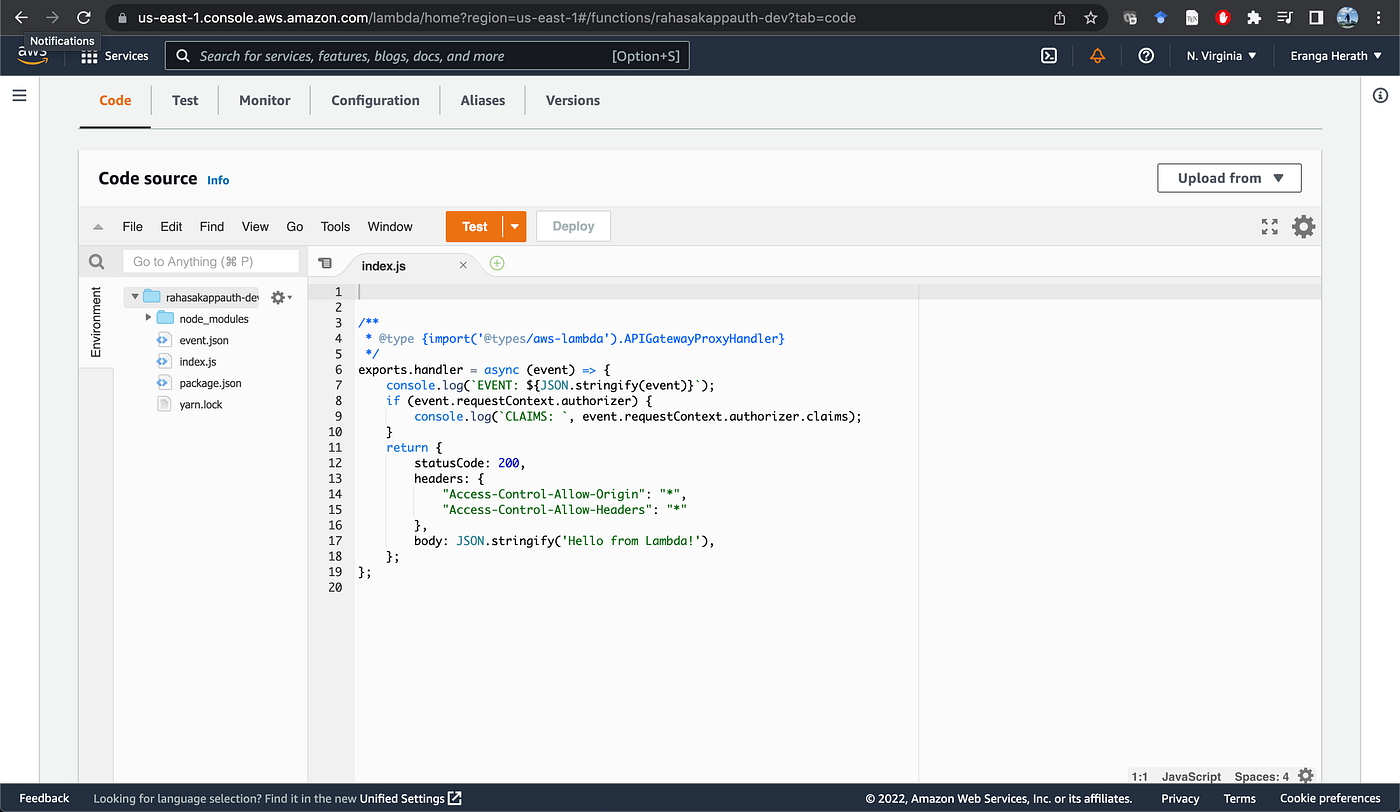Screen dimensions: 1400x812
Task: Open the Upload from dropdown
Action: 1229,178
